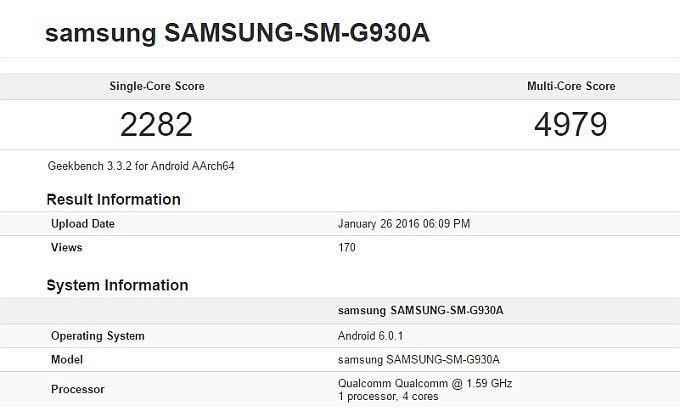The image size is (680, 417).
Task: Click the Result Information section heading
Action: point(113,199)
